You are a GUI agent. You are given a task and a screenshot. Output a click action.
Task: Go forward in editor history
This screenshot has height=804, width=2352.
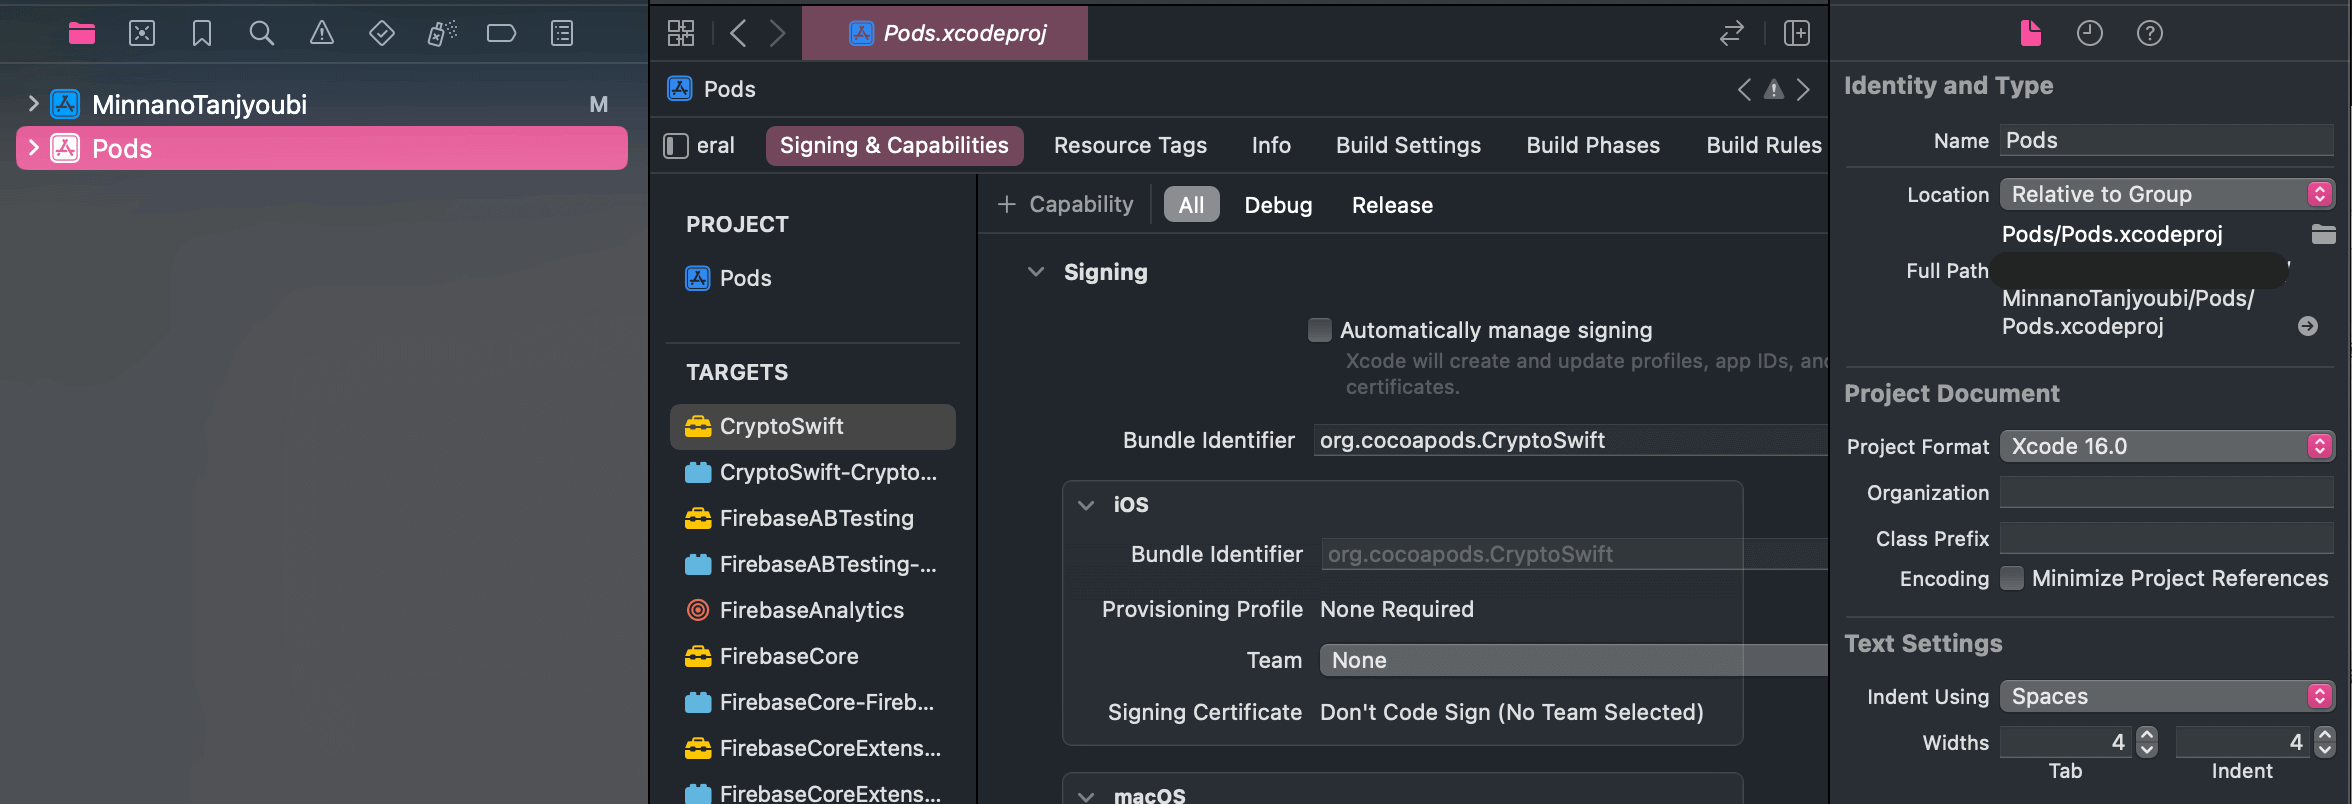coord(777,34)
